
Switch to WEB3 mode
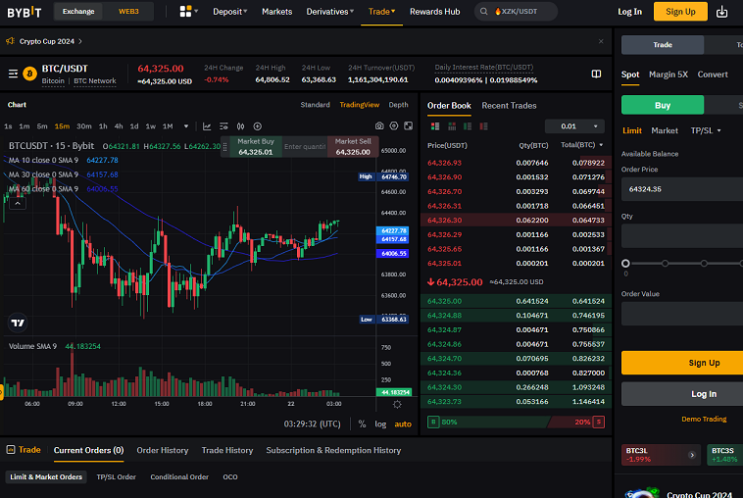pos(128,11)
